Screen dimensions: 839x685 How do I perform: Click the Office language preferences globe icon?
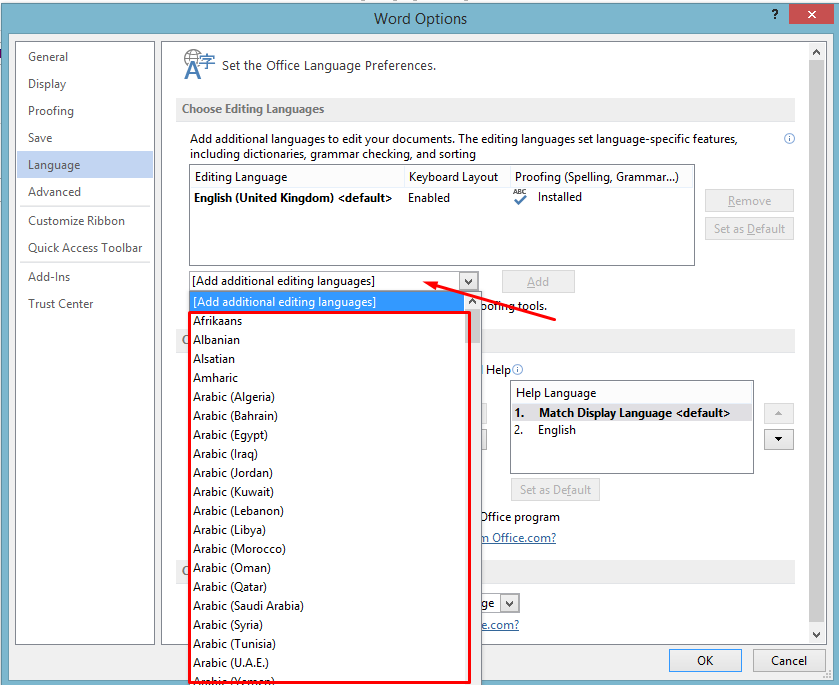199,65
